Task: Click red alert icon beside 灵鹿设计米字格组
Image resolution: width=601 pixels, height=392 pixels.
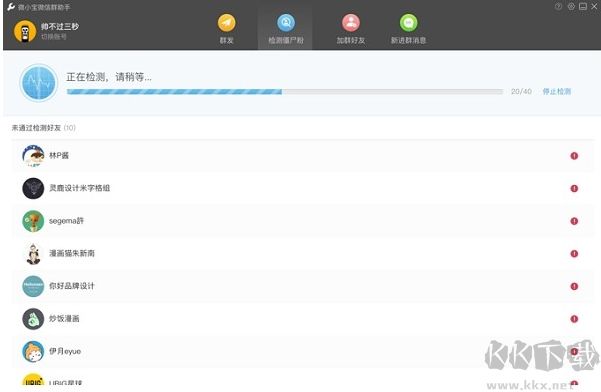Action: (x=574, y=188)
